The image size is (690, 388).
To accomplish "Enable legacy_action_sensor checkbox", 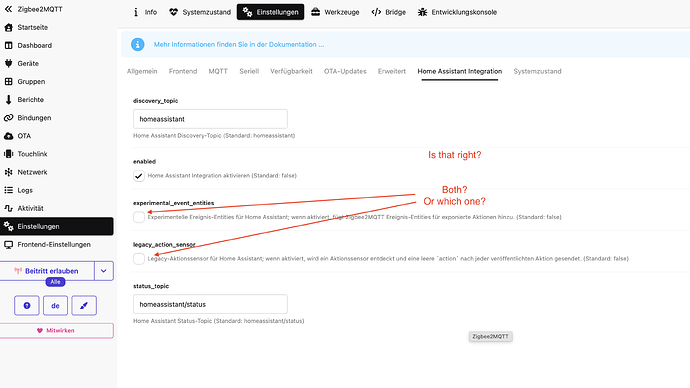I will point(139,259).
